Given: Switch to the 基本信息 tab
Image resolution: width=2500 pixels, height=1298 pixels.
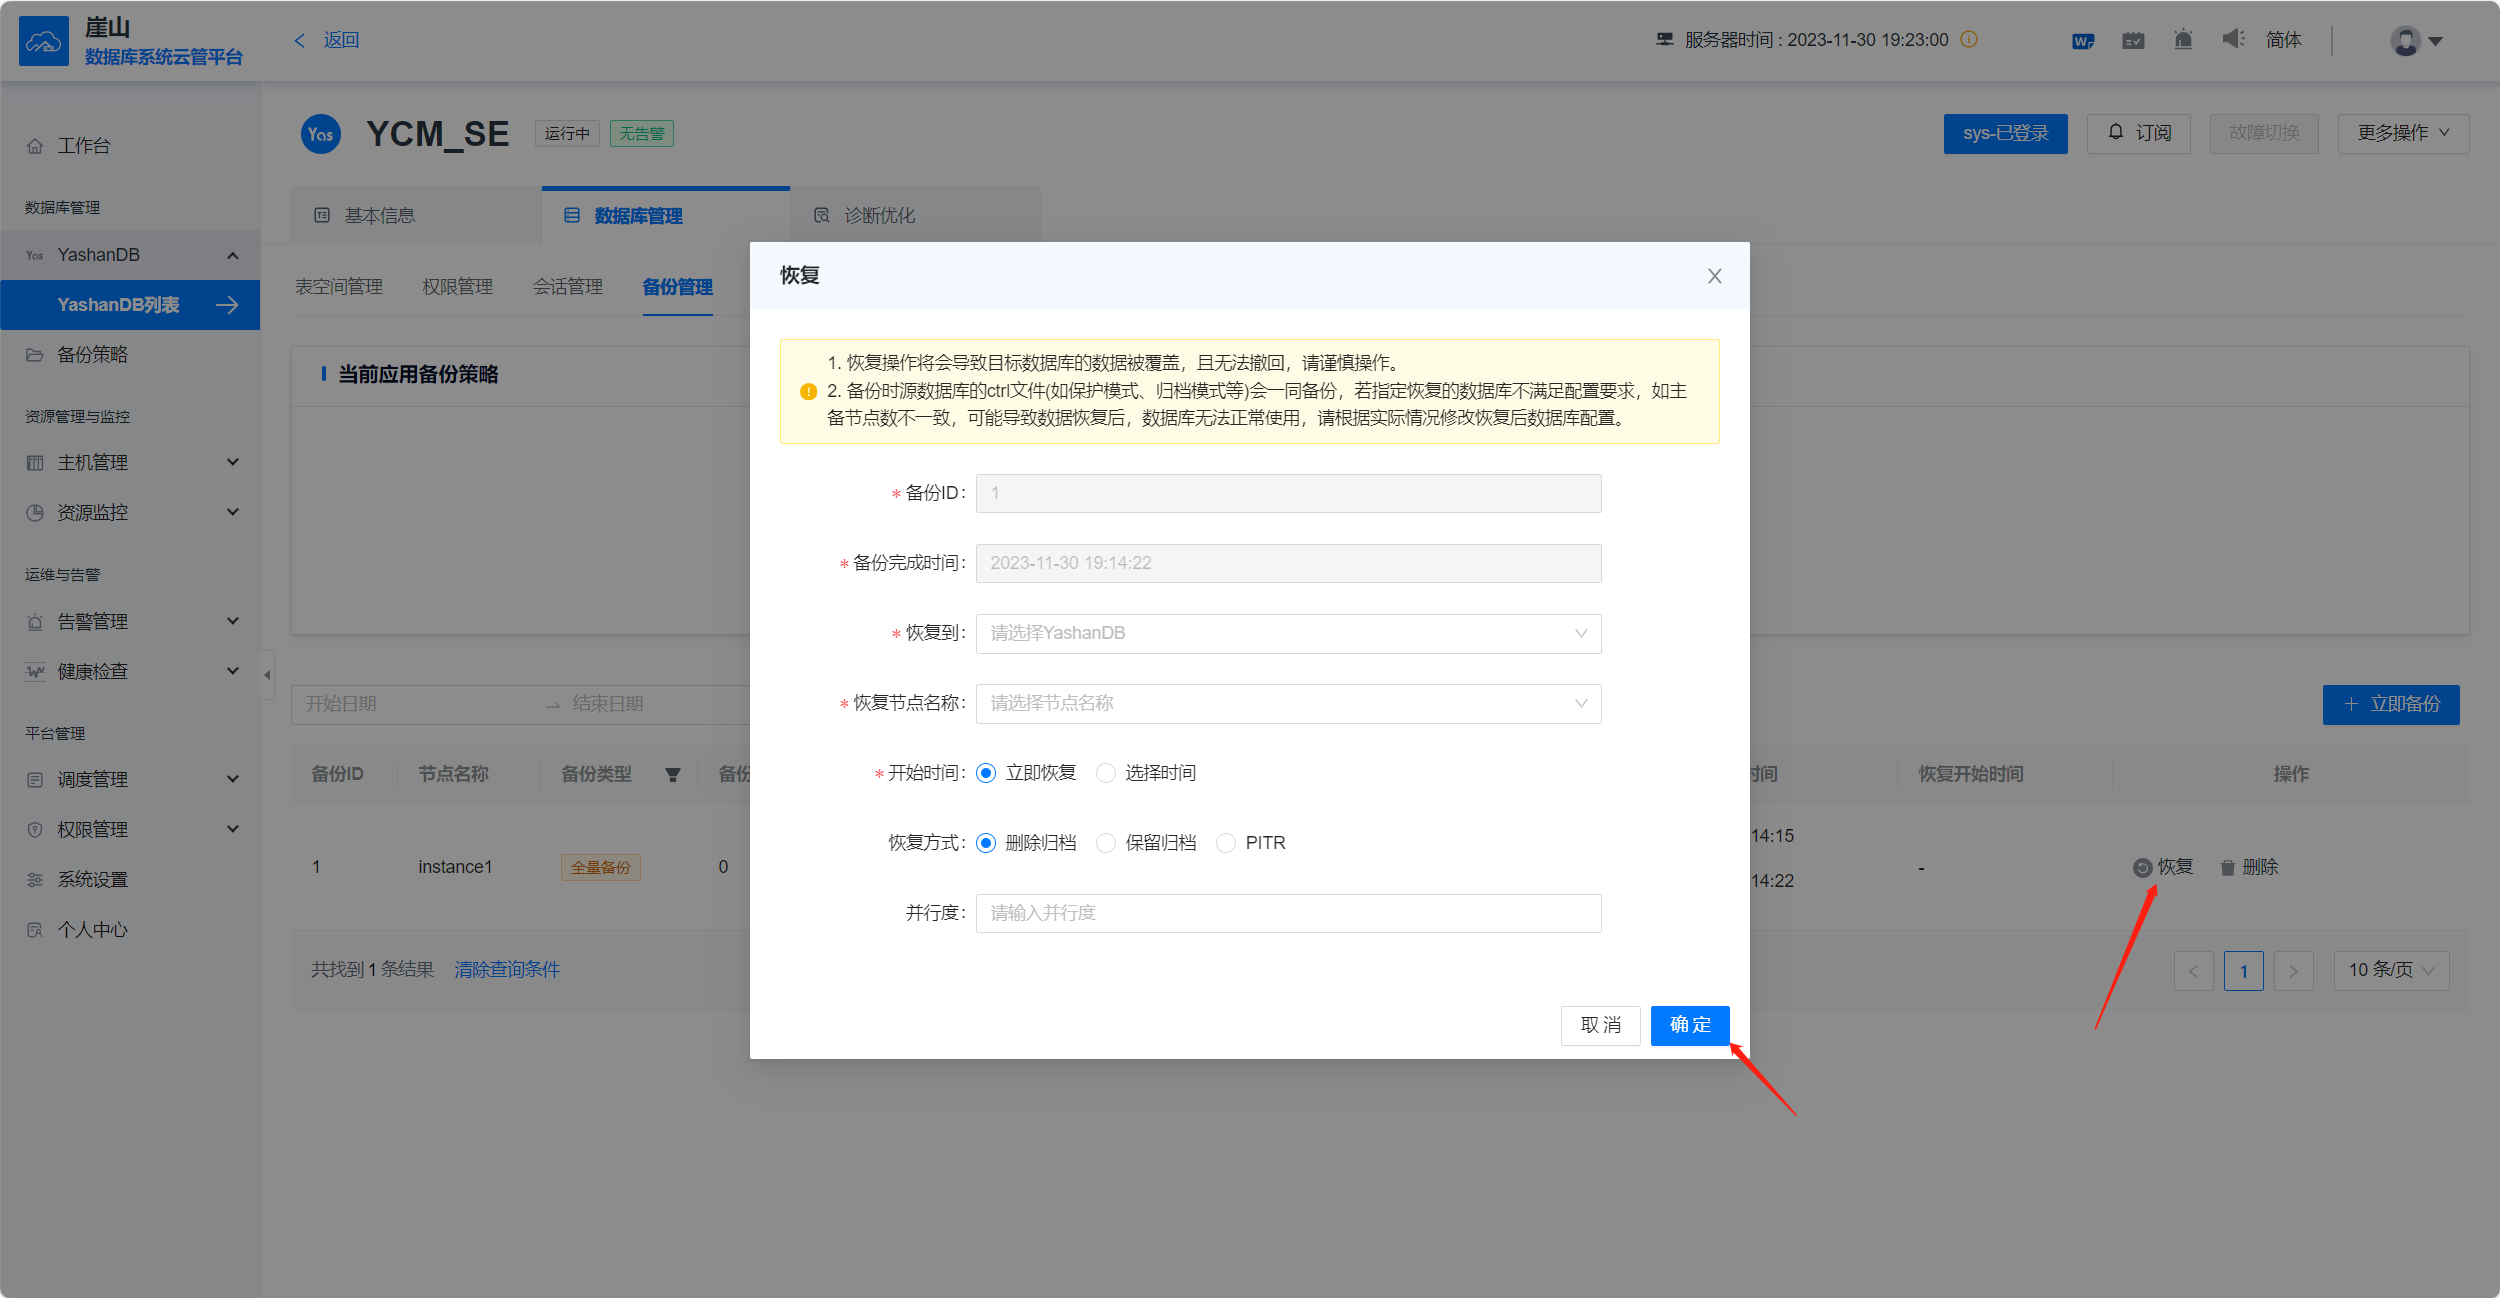Looking at the screenshot, I should 380,216.
